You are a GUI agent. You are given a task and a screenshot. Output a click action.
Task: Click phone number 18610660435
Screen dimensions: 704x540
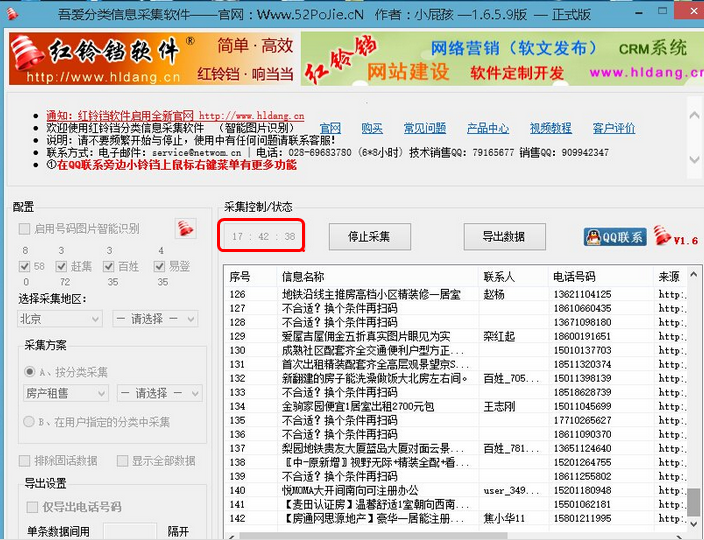(582, 308)
